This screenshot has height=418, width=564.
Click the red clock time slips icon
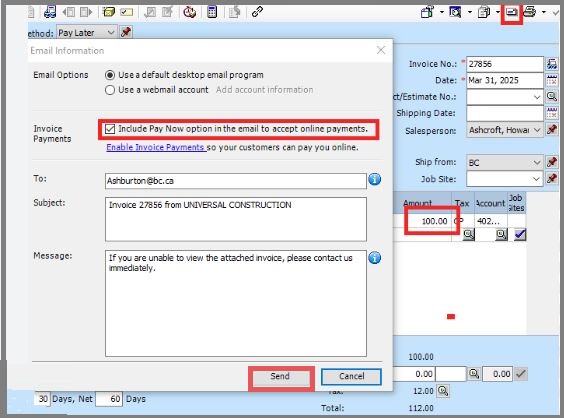pos(189,12)
